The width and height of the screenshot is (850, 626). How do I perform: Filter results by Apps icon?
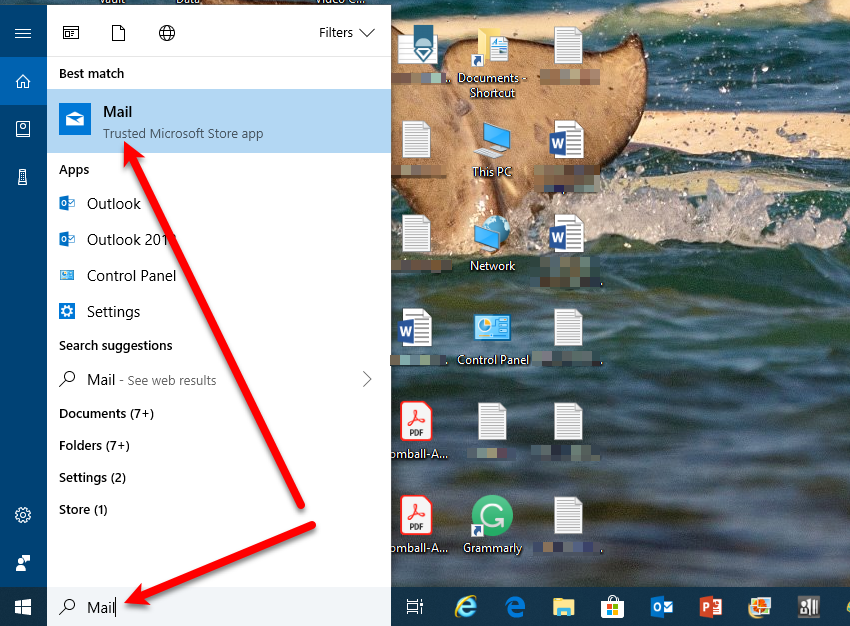click(71, 33)
